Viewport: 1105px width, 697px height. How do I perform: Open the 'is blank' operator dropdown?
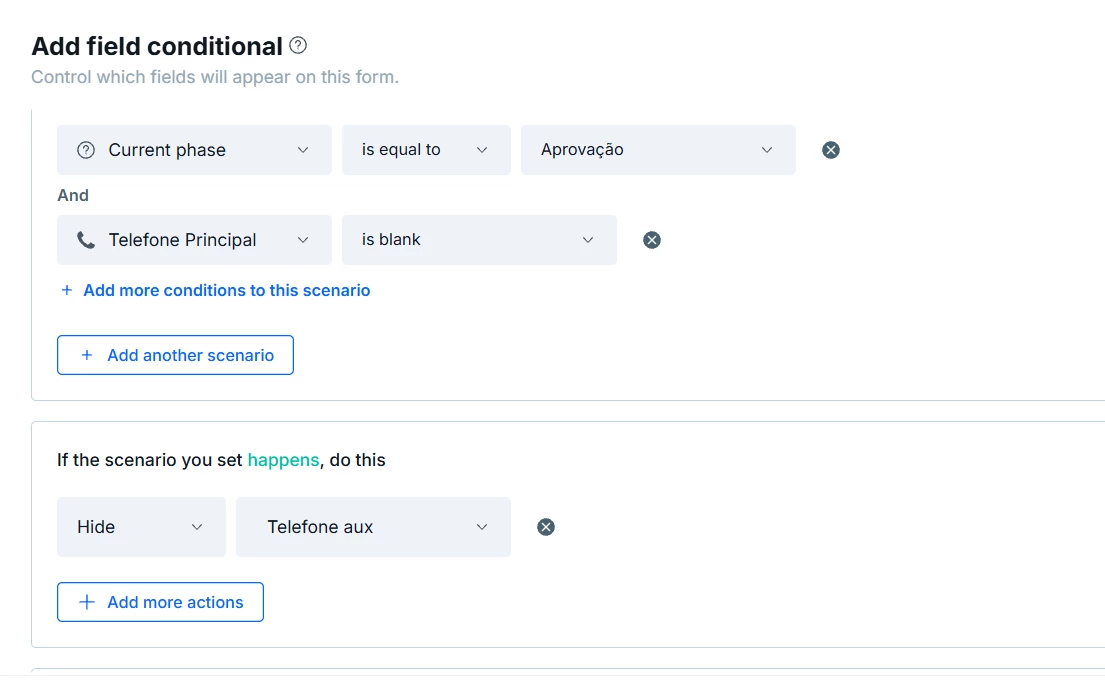point(479,240)
